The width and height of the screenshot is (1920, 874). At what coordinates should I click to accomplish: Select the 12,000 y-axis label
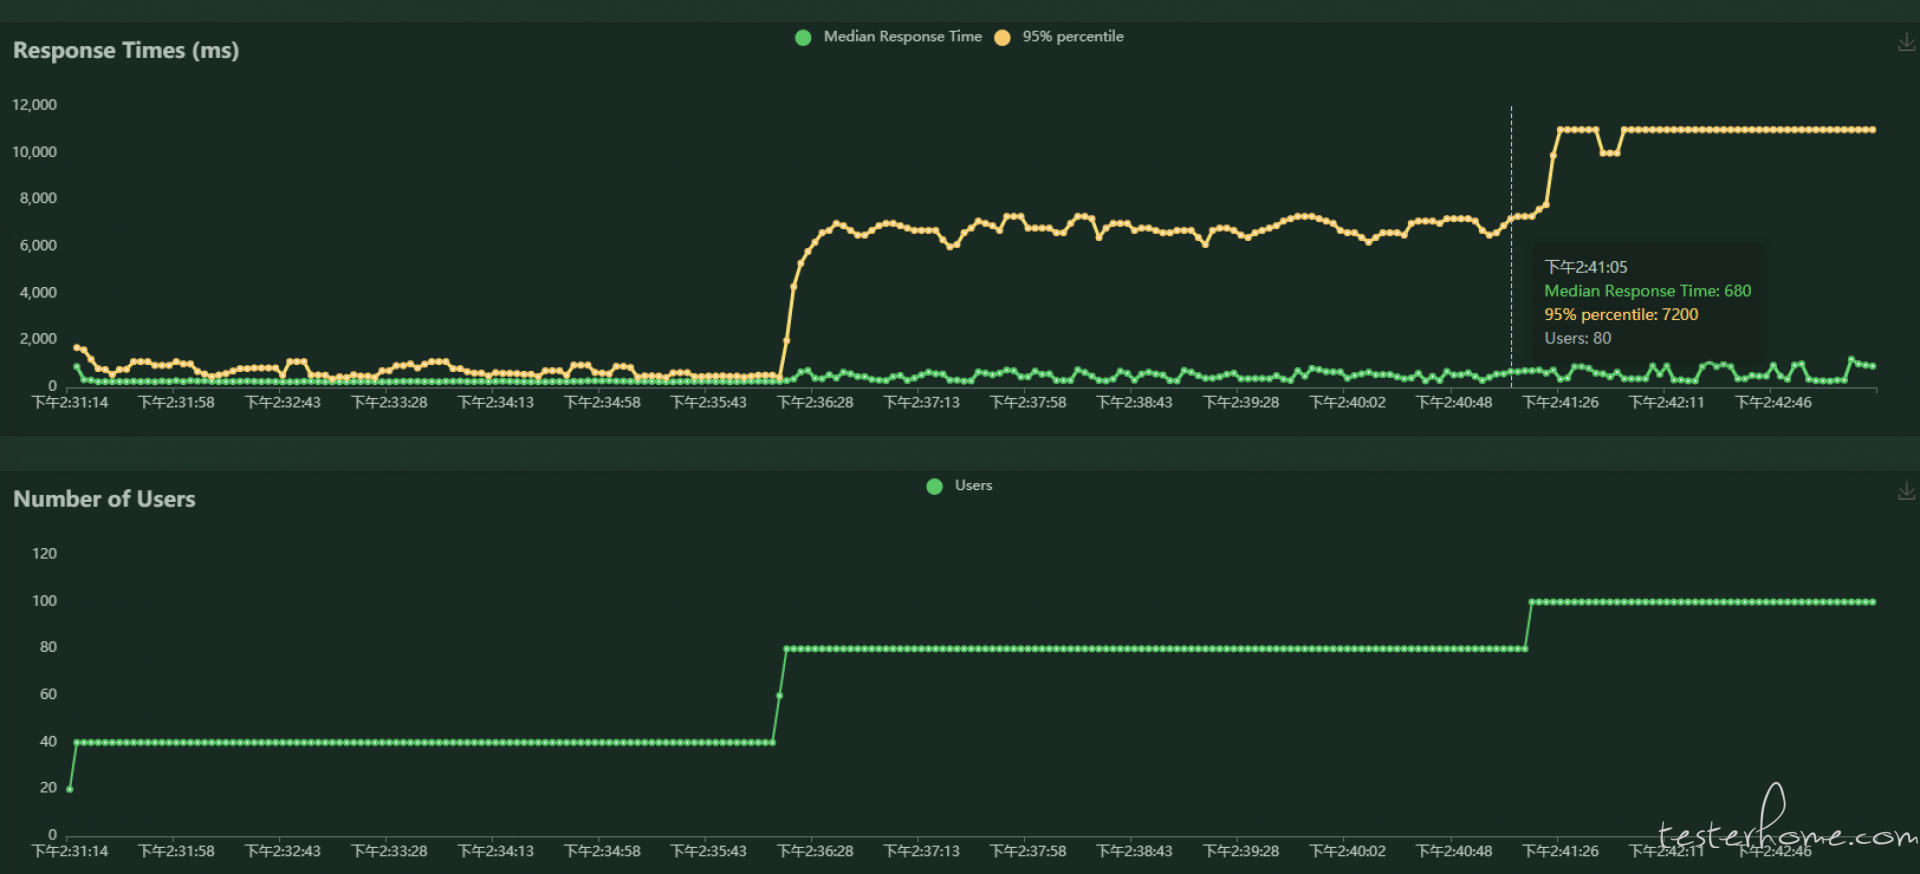pos(34,105)
